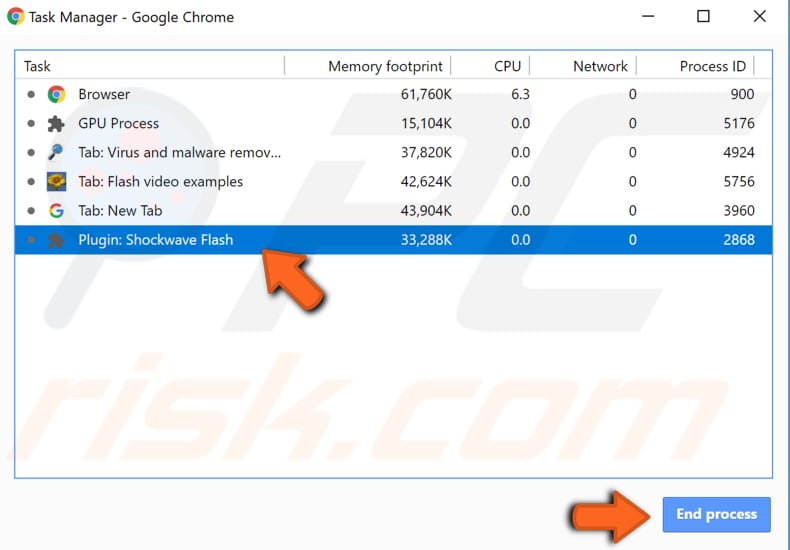Select the Tab: New Tab row
The width and height of the screenshot is (790, 550).
393,211
